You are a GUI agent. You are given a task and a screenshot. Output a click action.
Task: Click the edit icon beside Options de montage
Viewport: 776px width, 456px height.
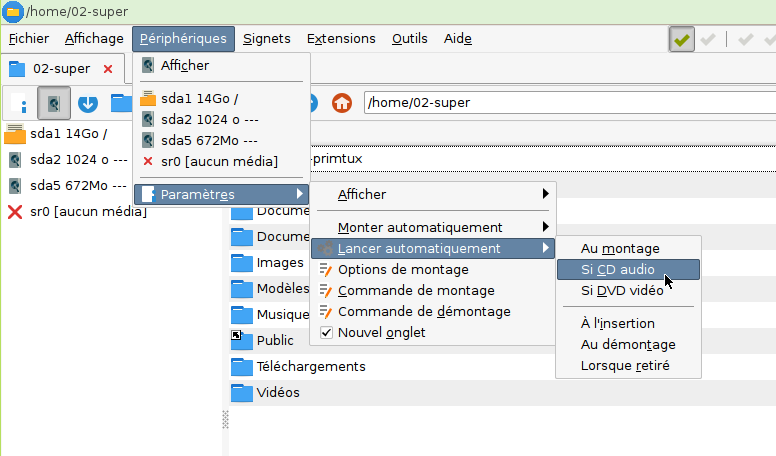325,270
